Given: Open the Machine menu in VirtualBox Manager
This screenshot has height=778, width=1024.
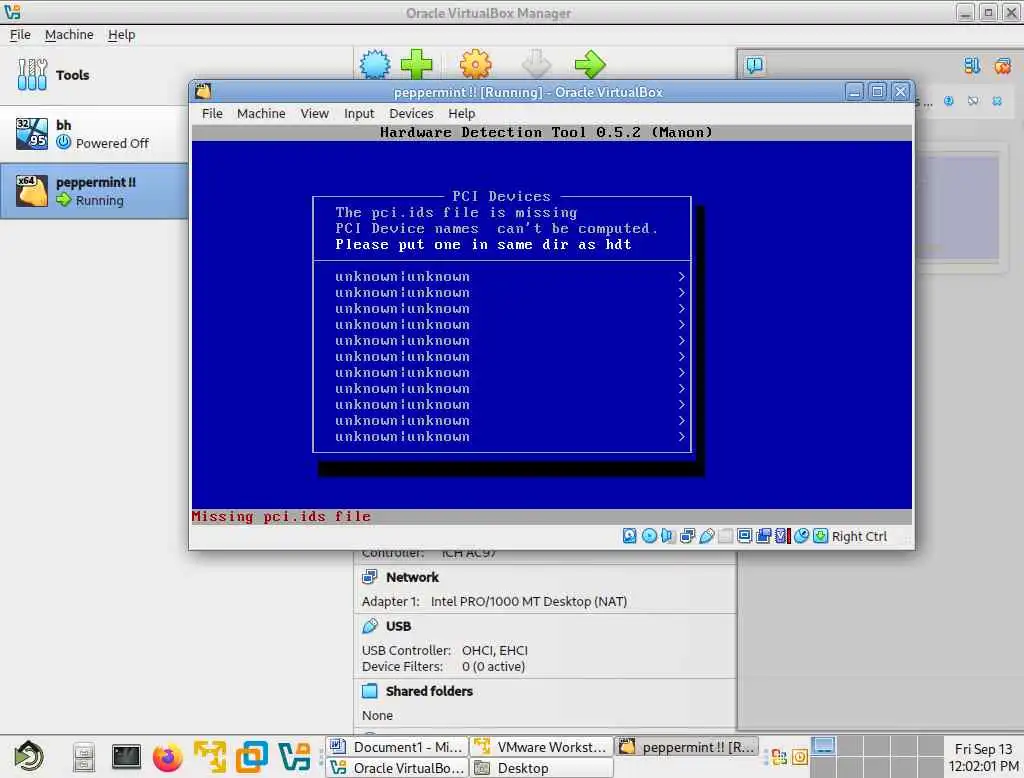Looking at the screenshot, I should click(69, 35).
